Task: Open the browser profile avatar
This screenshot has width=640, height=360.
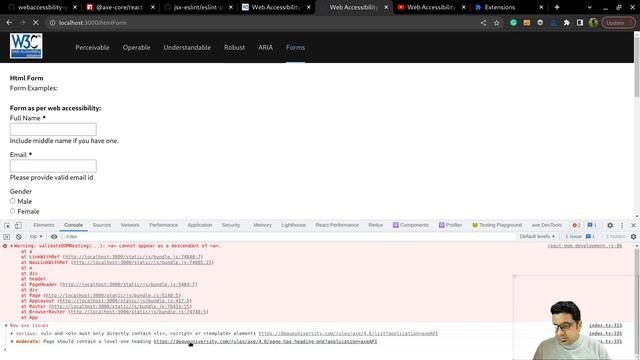Action: [x=593, y=23]
